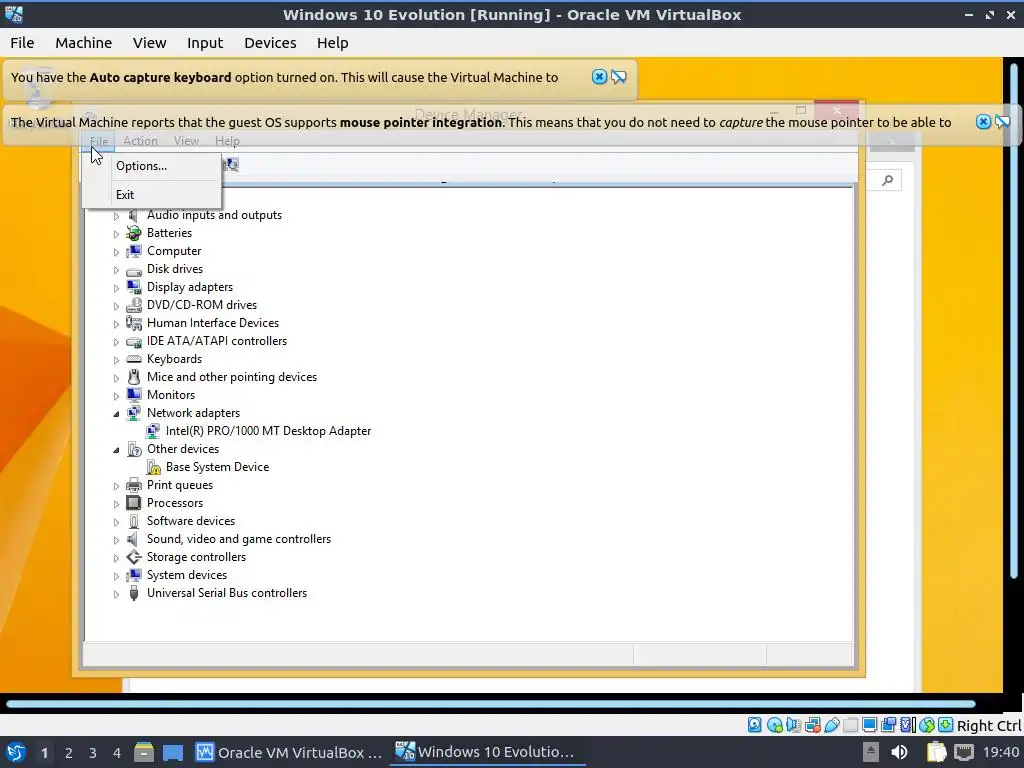The width and height of the screenshot is (1024, 768).
Task: Expand the Disk drives node
Action: click(x=116, y=270)
